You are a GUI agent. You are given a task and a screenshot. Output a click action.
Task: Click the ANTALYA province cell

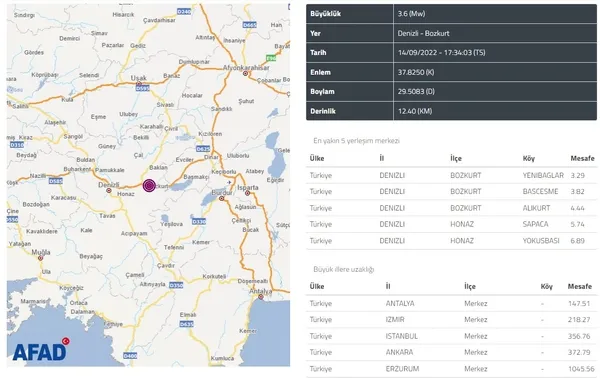[400, 303]
